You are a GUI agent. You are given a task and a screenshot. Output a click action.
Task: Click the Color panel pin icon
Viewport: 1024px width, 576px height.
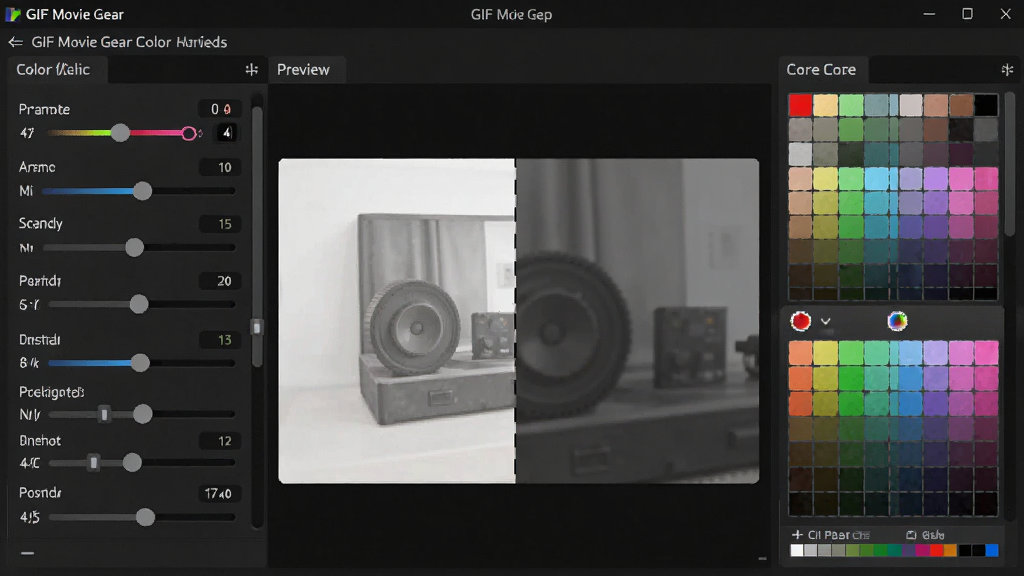coord(251,70)
